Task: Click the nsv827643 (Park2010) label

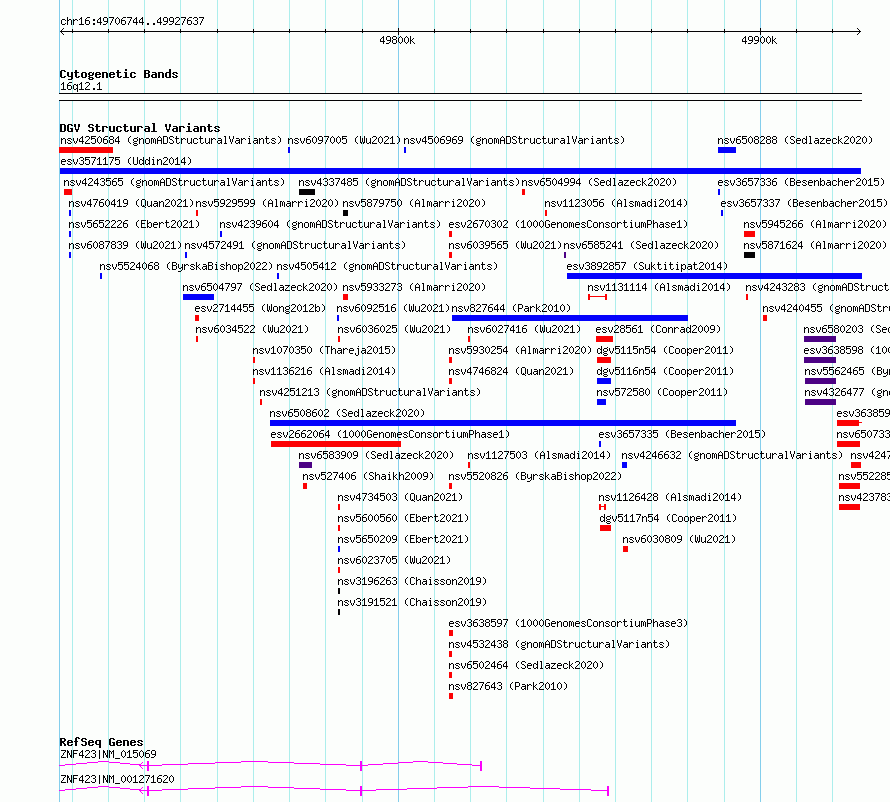Action: pyautogui.click(x=508, y=686)
